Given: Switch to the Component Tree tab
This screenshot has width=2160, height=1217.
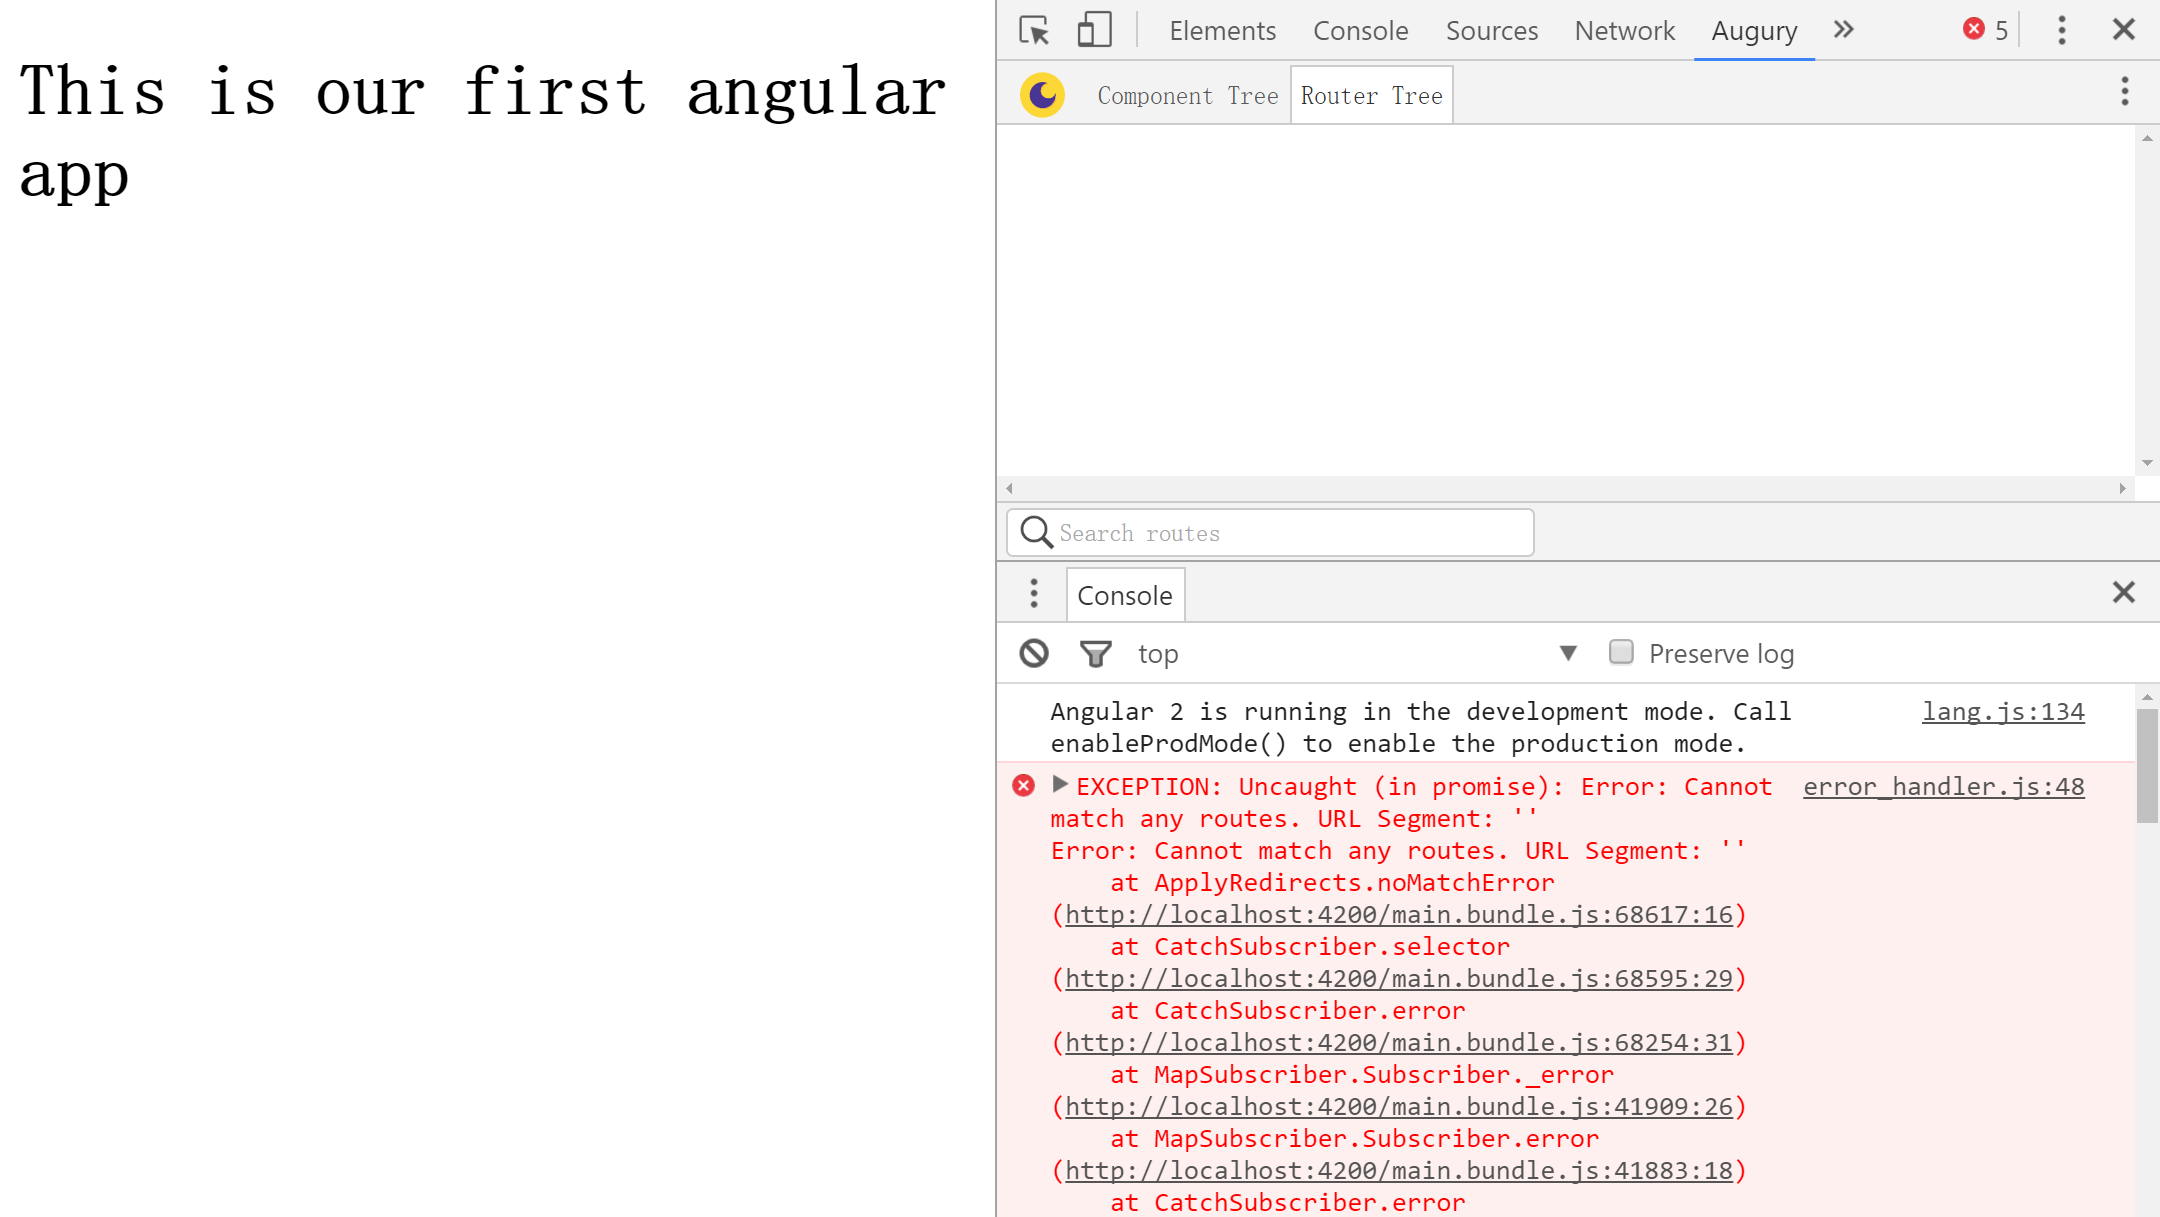Looking at the screenshot, I should click(1187, 96).
